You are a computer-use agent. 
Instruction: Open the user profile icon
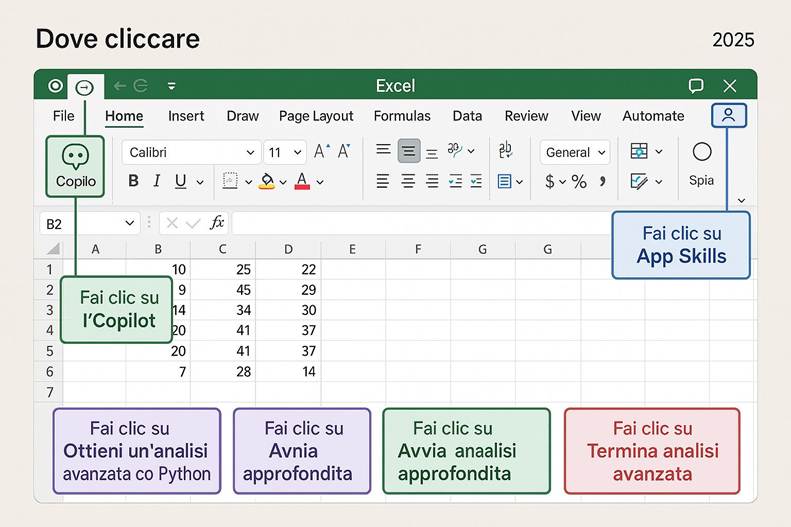pyautogui.click(x=728, y=116)
